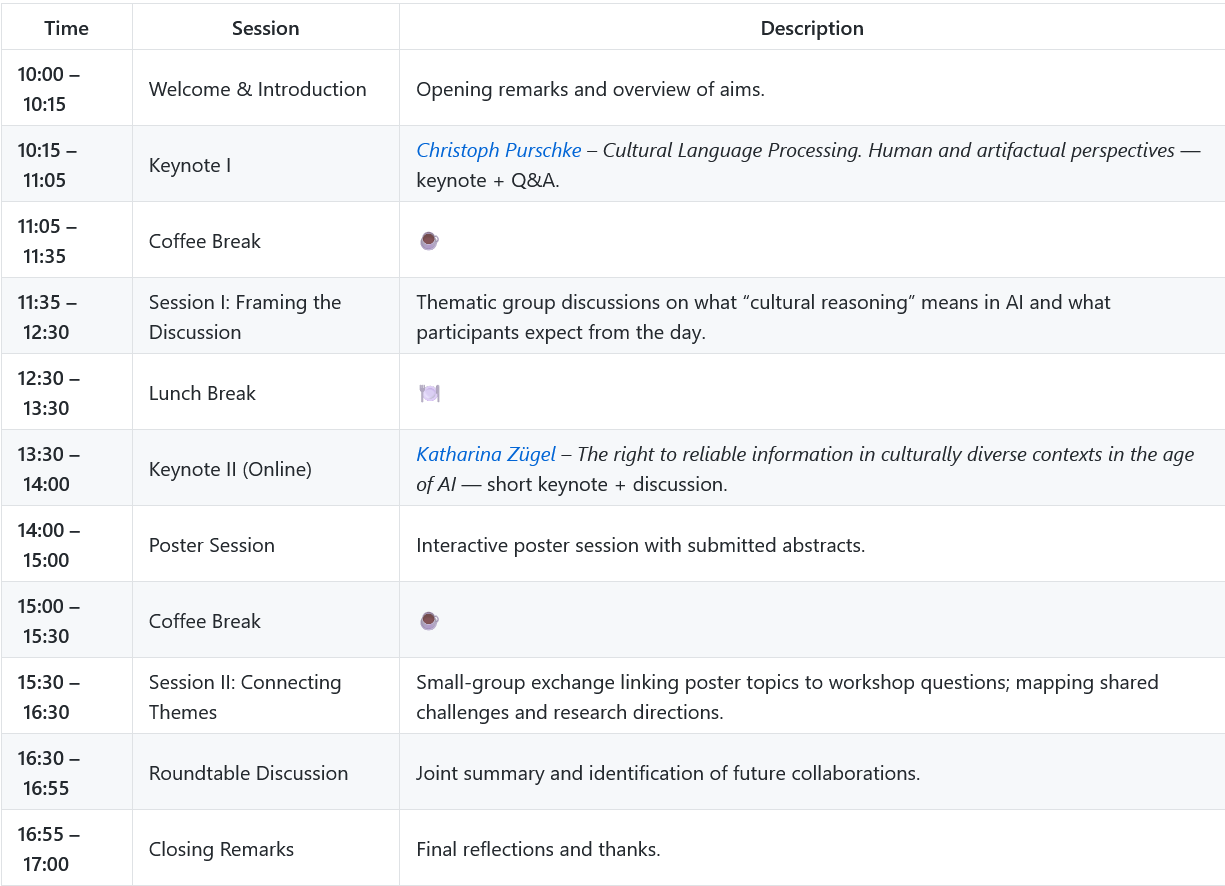Viewport: 1225px width, 886px height.
Task: Click the 'Final reflections and thanks' description
Action: click(x=538, y=849)
